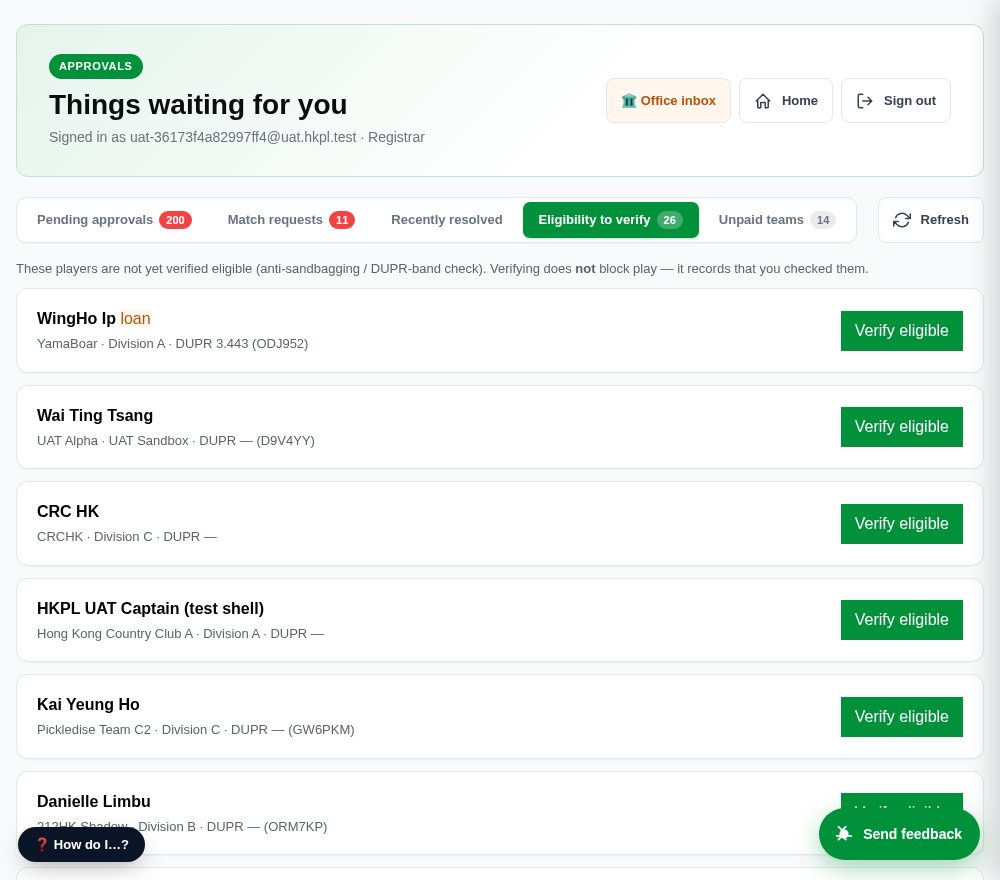Click the Signed in as email text

[237, 137]
